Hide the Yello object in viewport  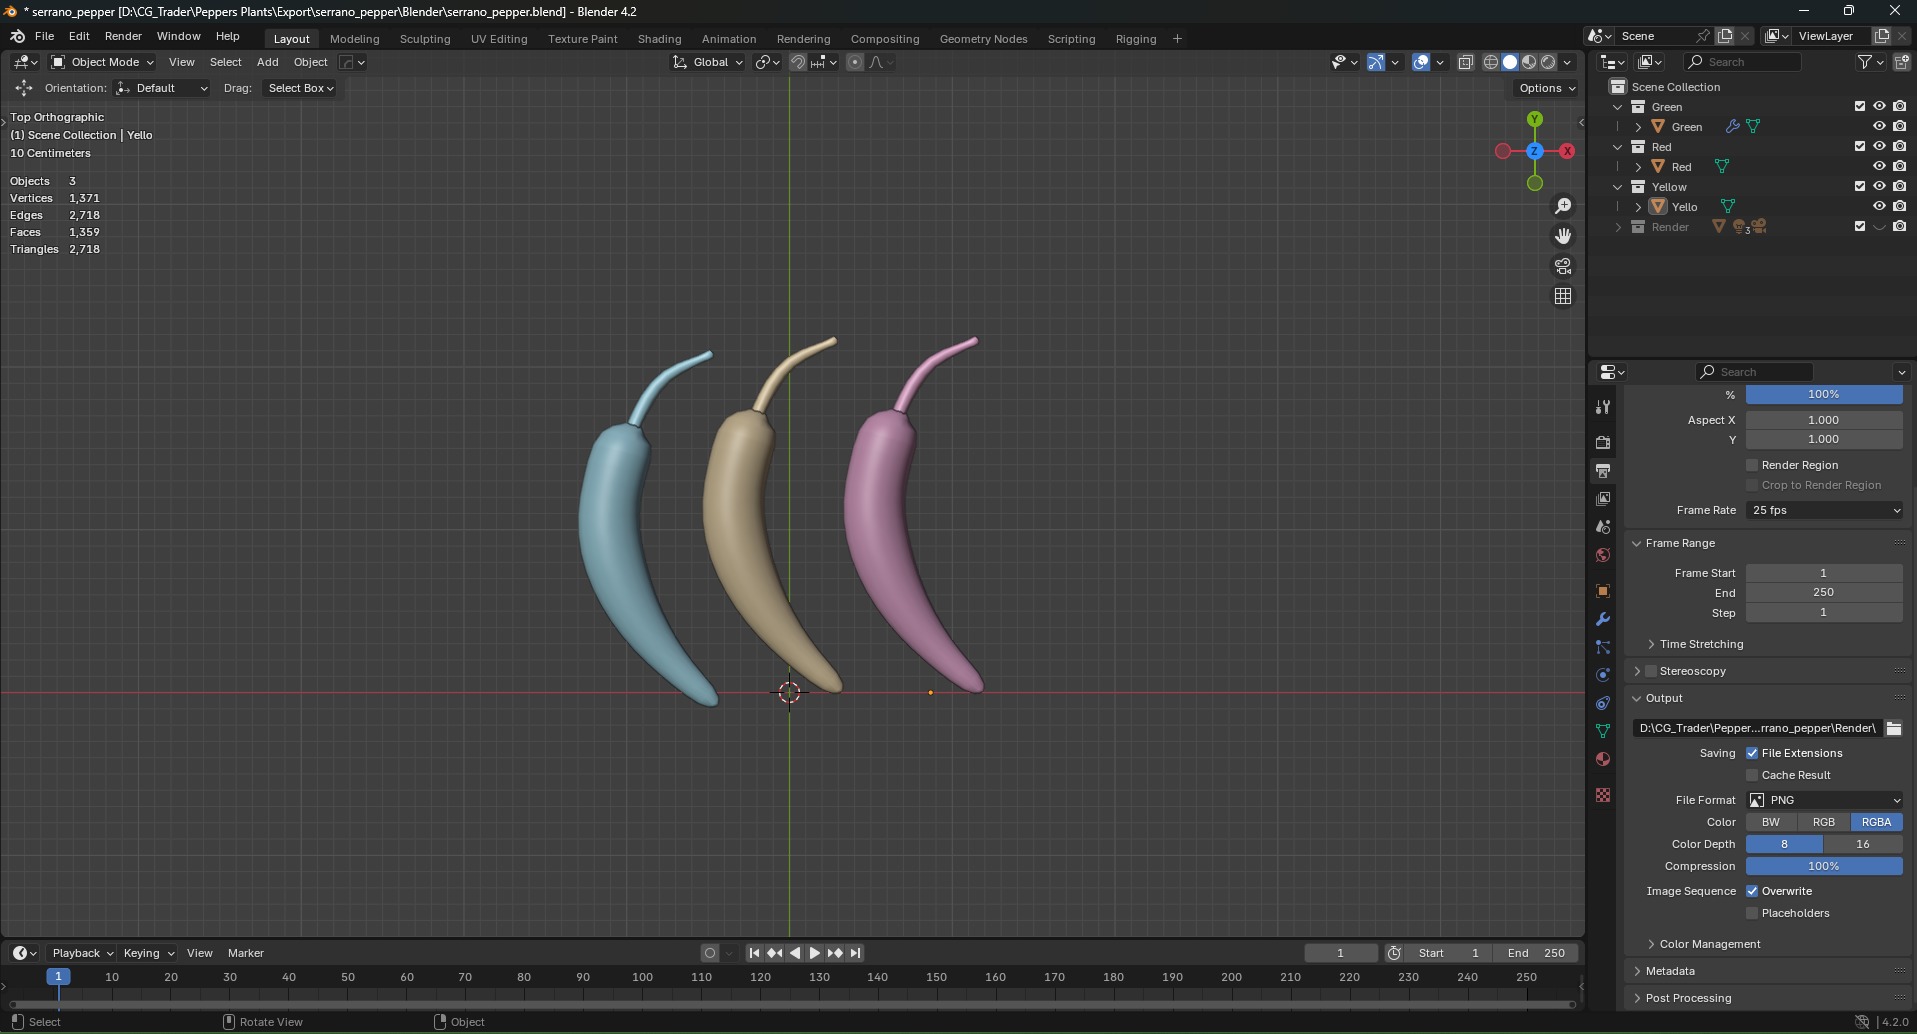(1879, 207)
